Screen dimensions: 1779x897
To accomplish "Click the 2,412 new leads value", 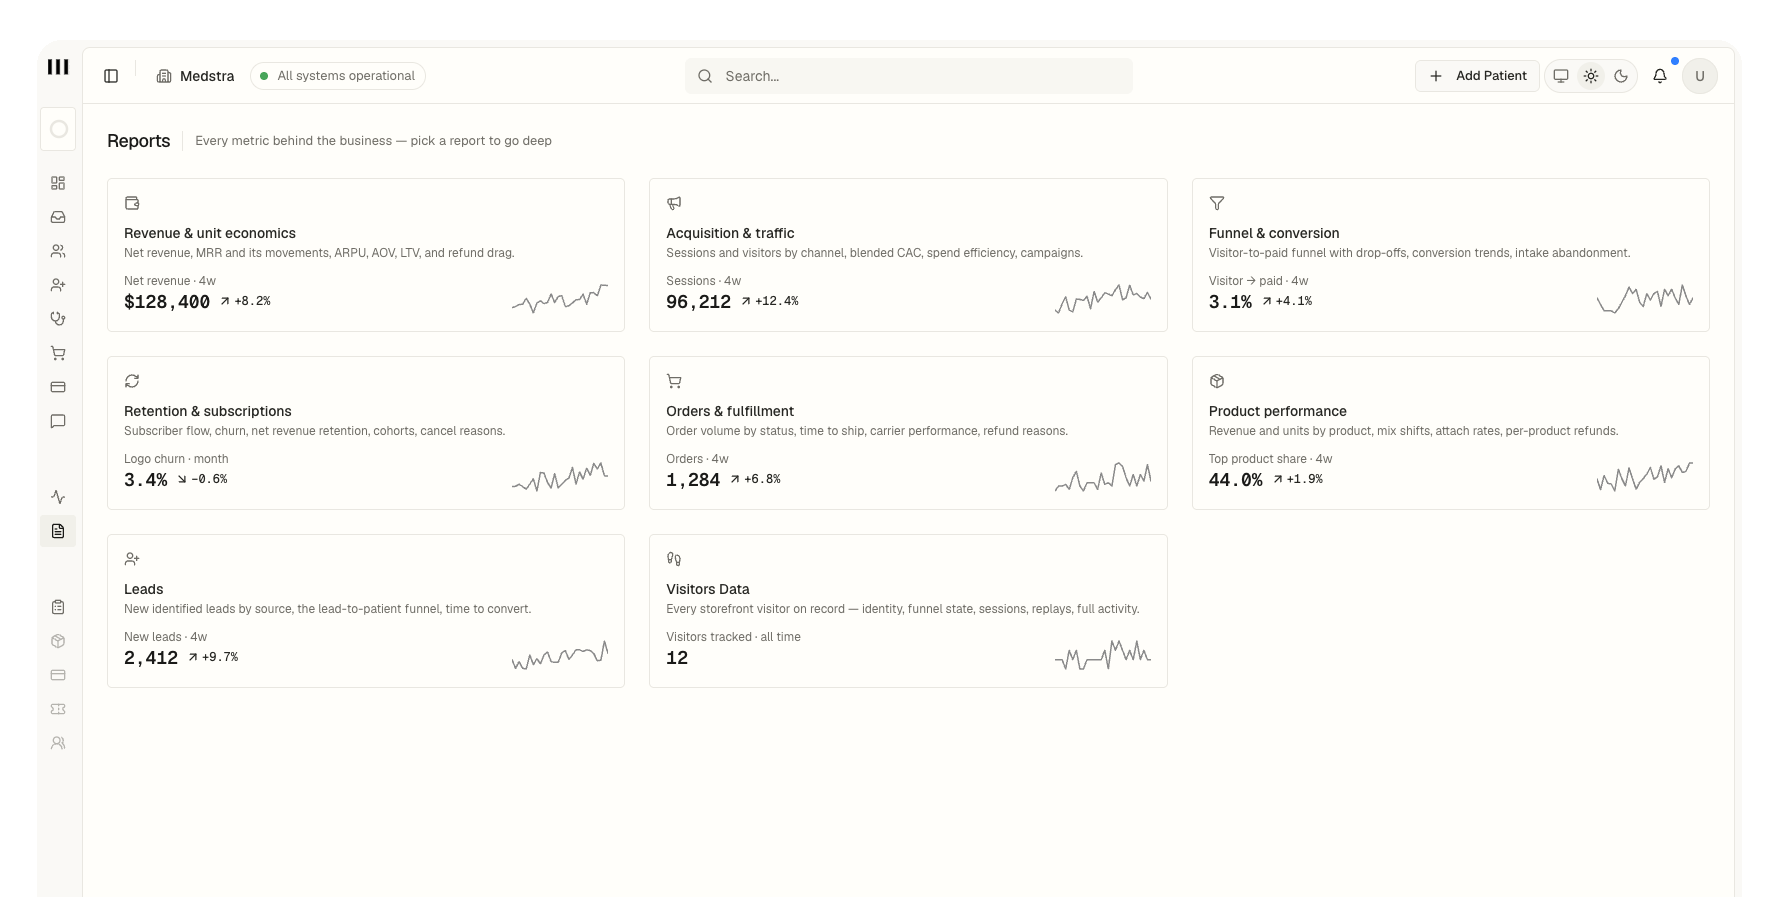I will click(x=151, y=658).
